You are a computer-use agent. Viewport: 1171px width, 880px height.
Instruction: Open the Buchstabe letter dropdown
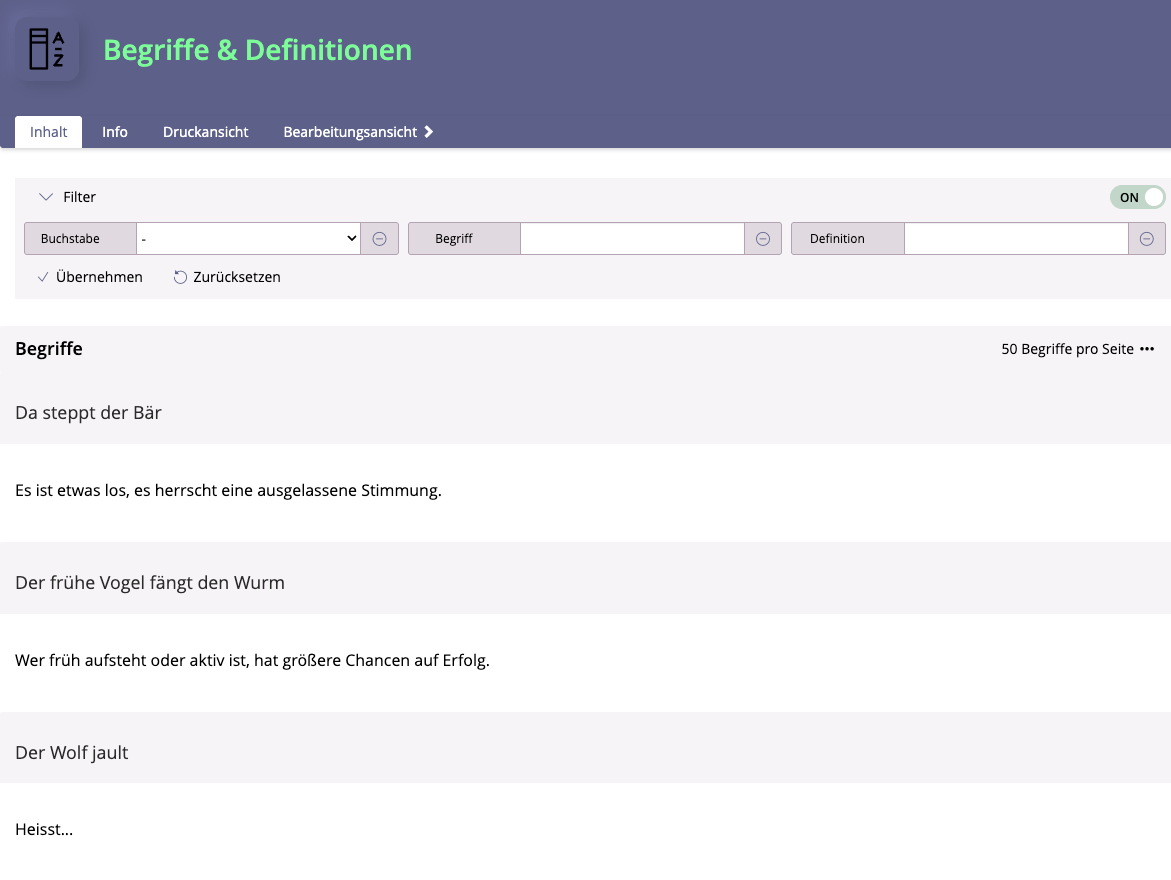pyautogui.click(x=248, y=239)
